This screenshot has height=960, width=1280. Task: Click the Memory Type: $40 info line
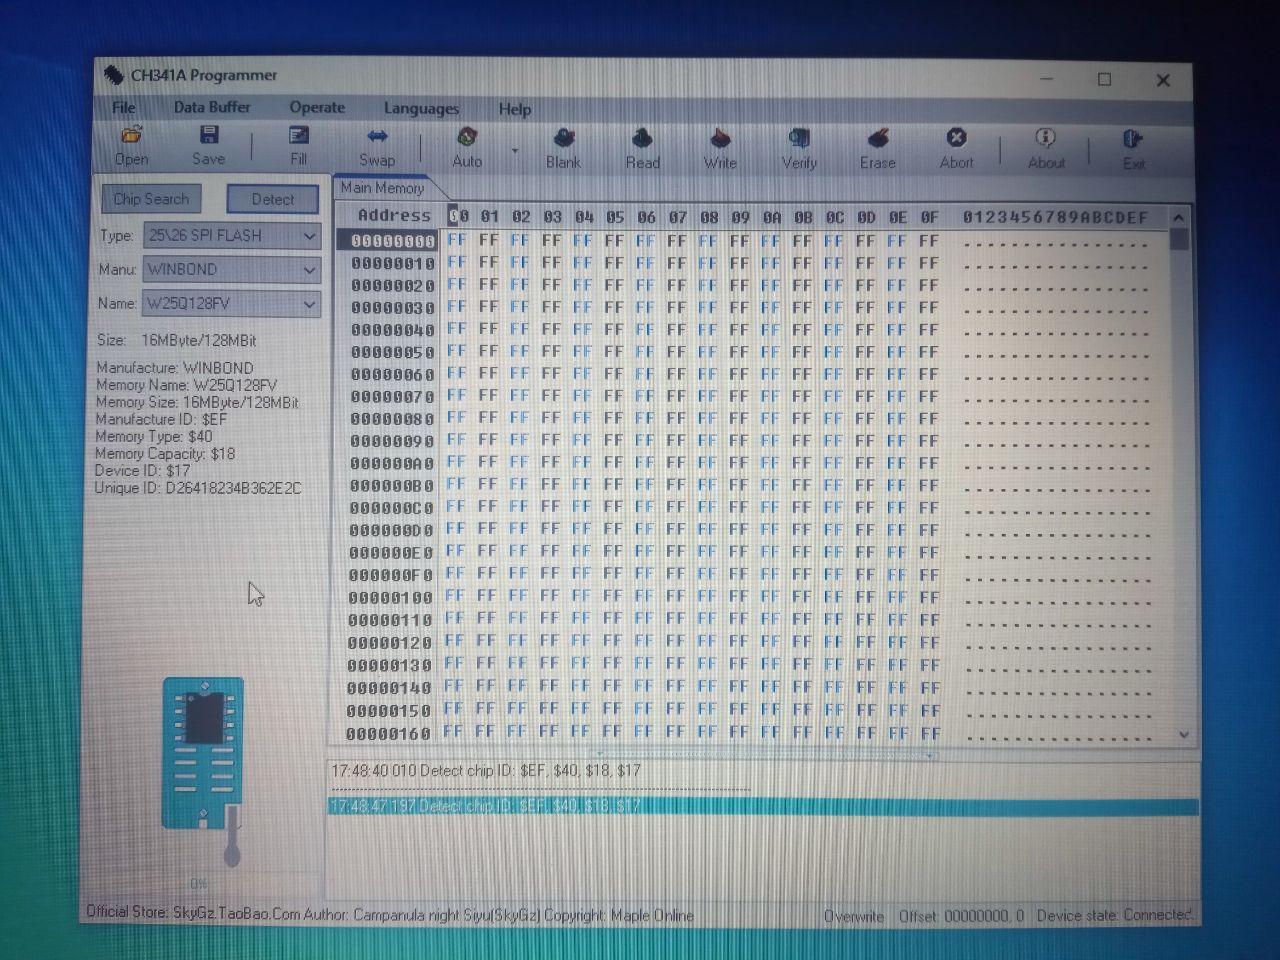(x=154, y=437)
